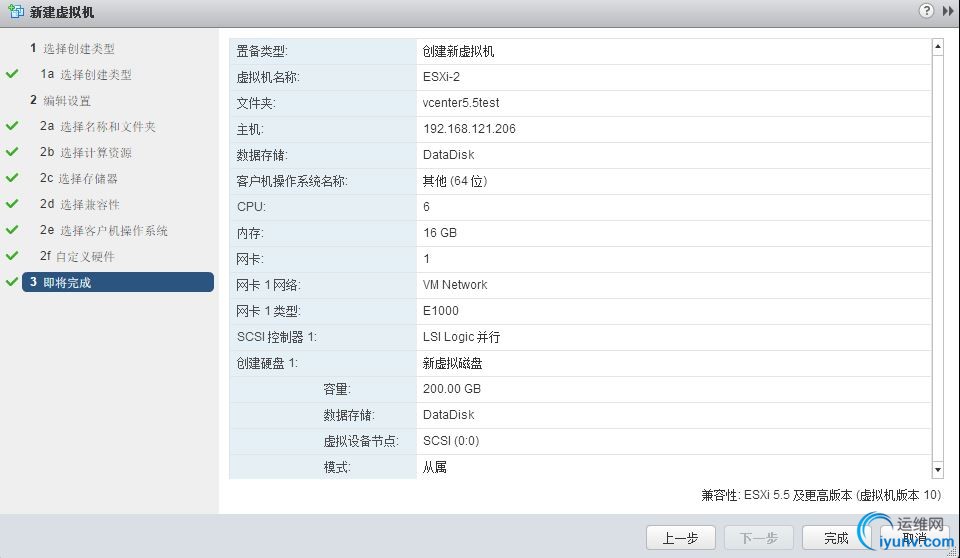Image resolution: width=960 pixels, height=558 pixels.
Task: Click the compatibility text ESXi 5.5 及更高版本
Action: (x=798, y=495)
